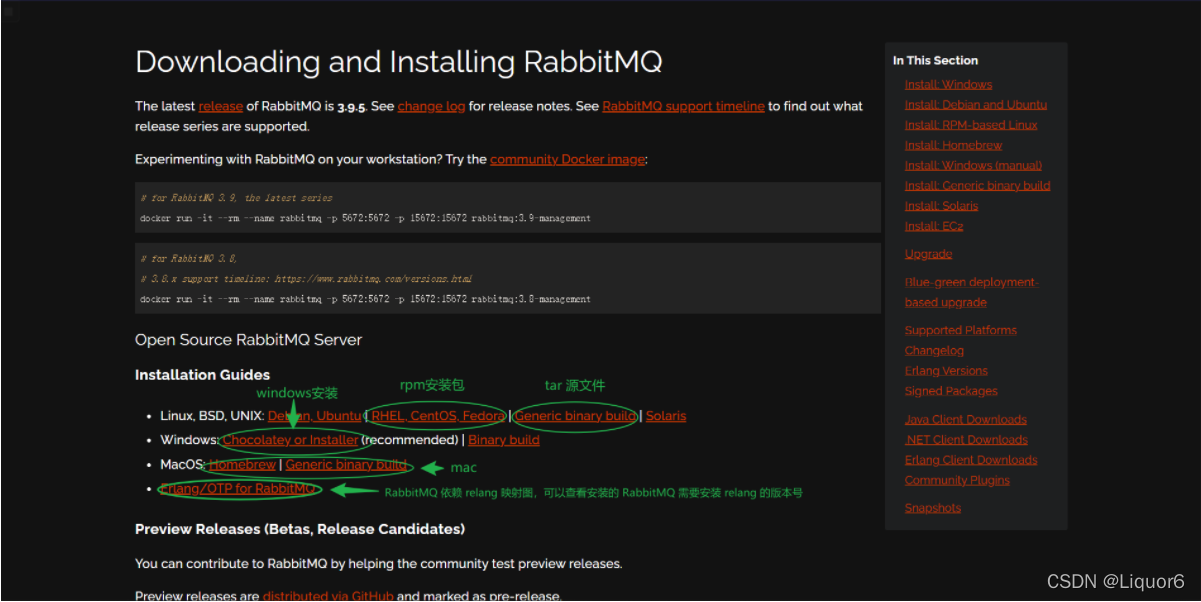1201x602 pixels.
Task: Go to "Install: Generic binary build" in sidebar
Action: click(x=977, y=185)
